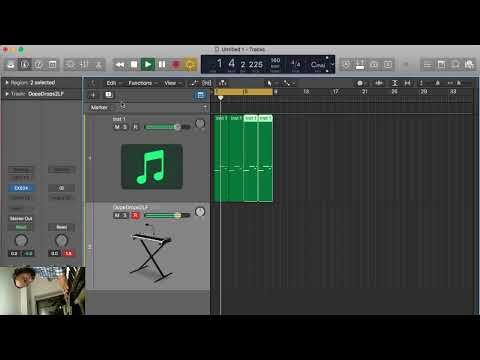Click the add track plus button
The height and width of the screenshot is (360, 480).
(93, 95)
